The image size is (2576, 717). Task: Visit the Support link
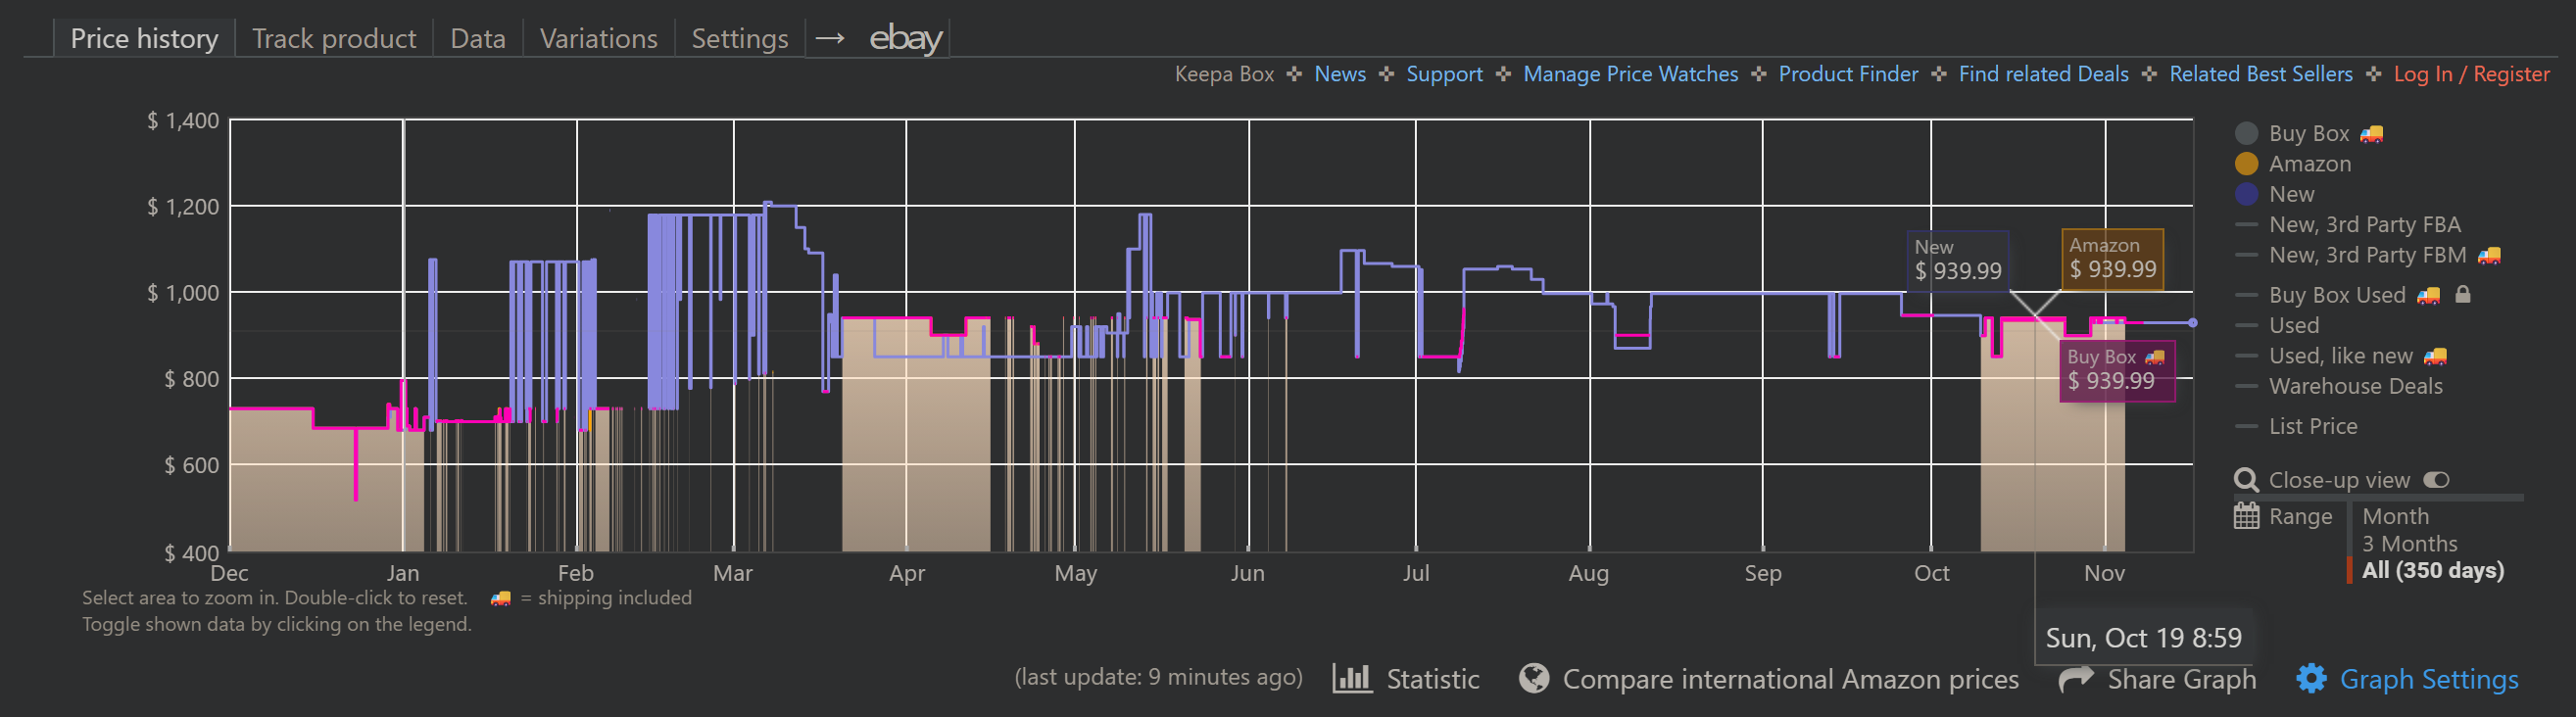(1444, 74)
